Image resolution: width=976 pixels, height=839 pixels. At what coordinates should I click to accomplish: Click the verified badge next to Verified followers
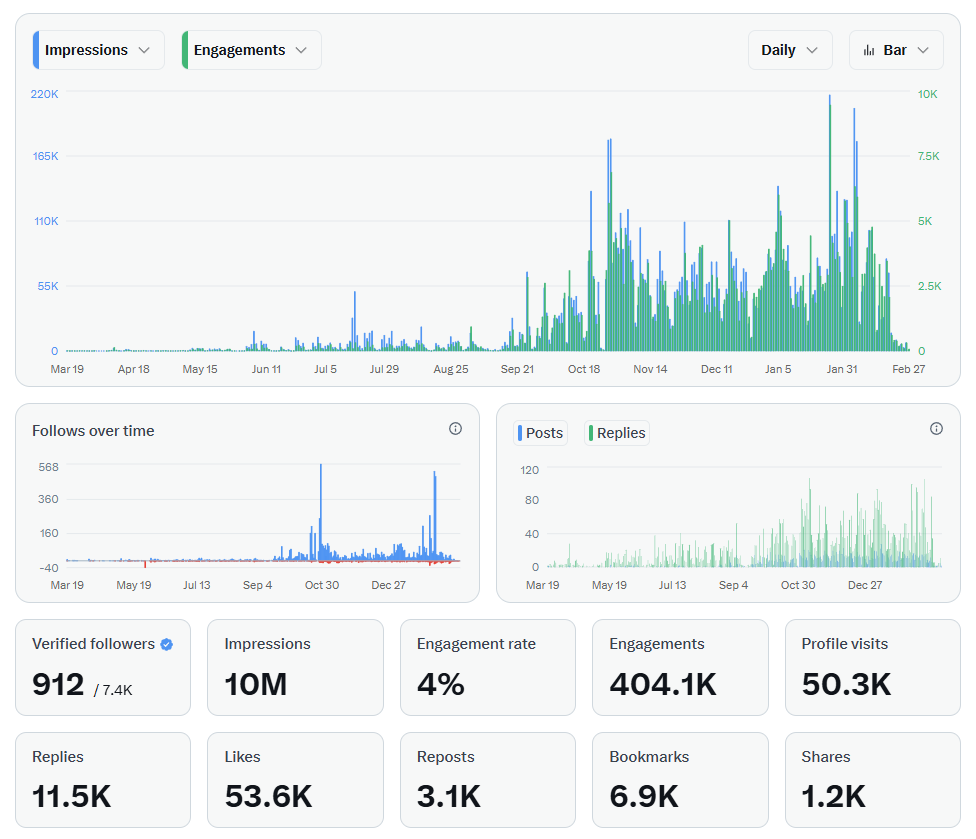tap(167, 644)
